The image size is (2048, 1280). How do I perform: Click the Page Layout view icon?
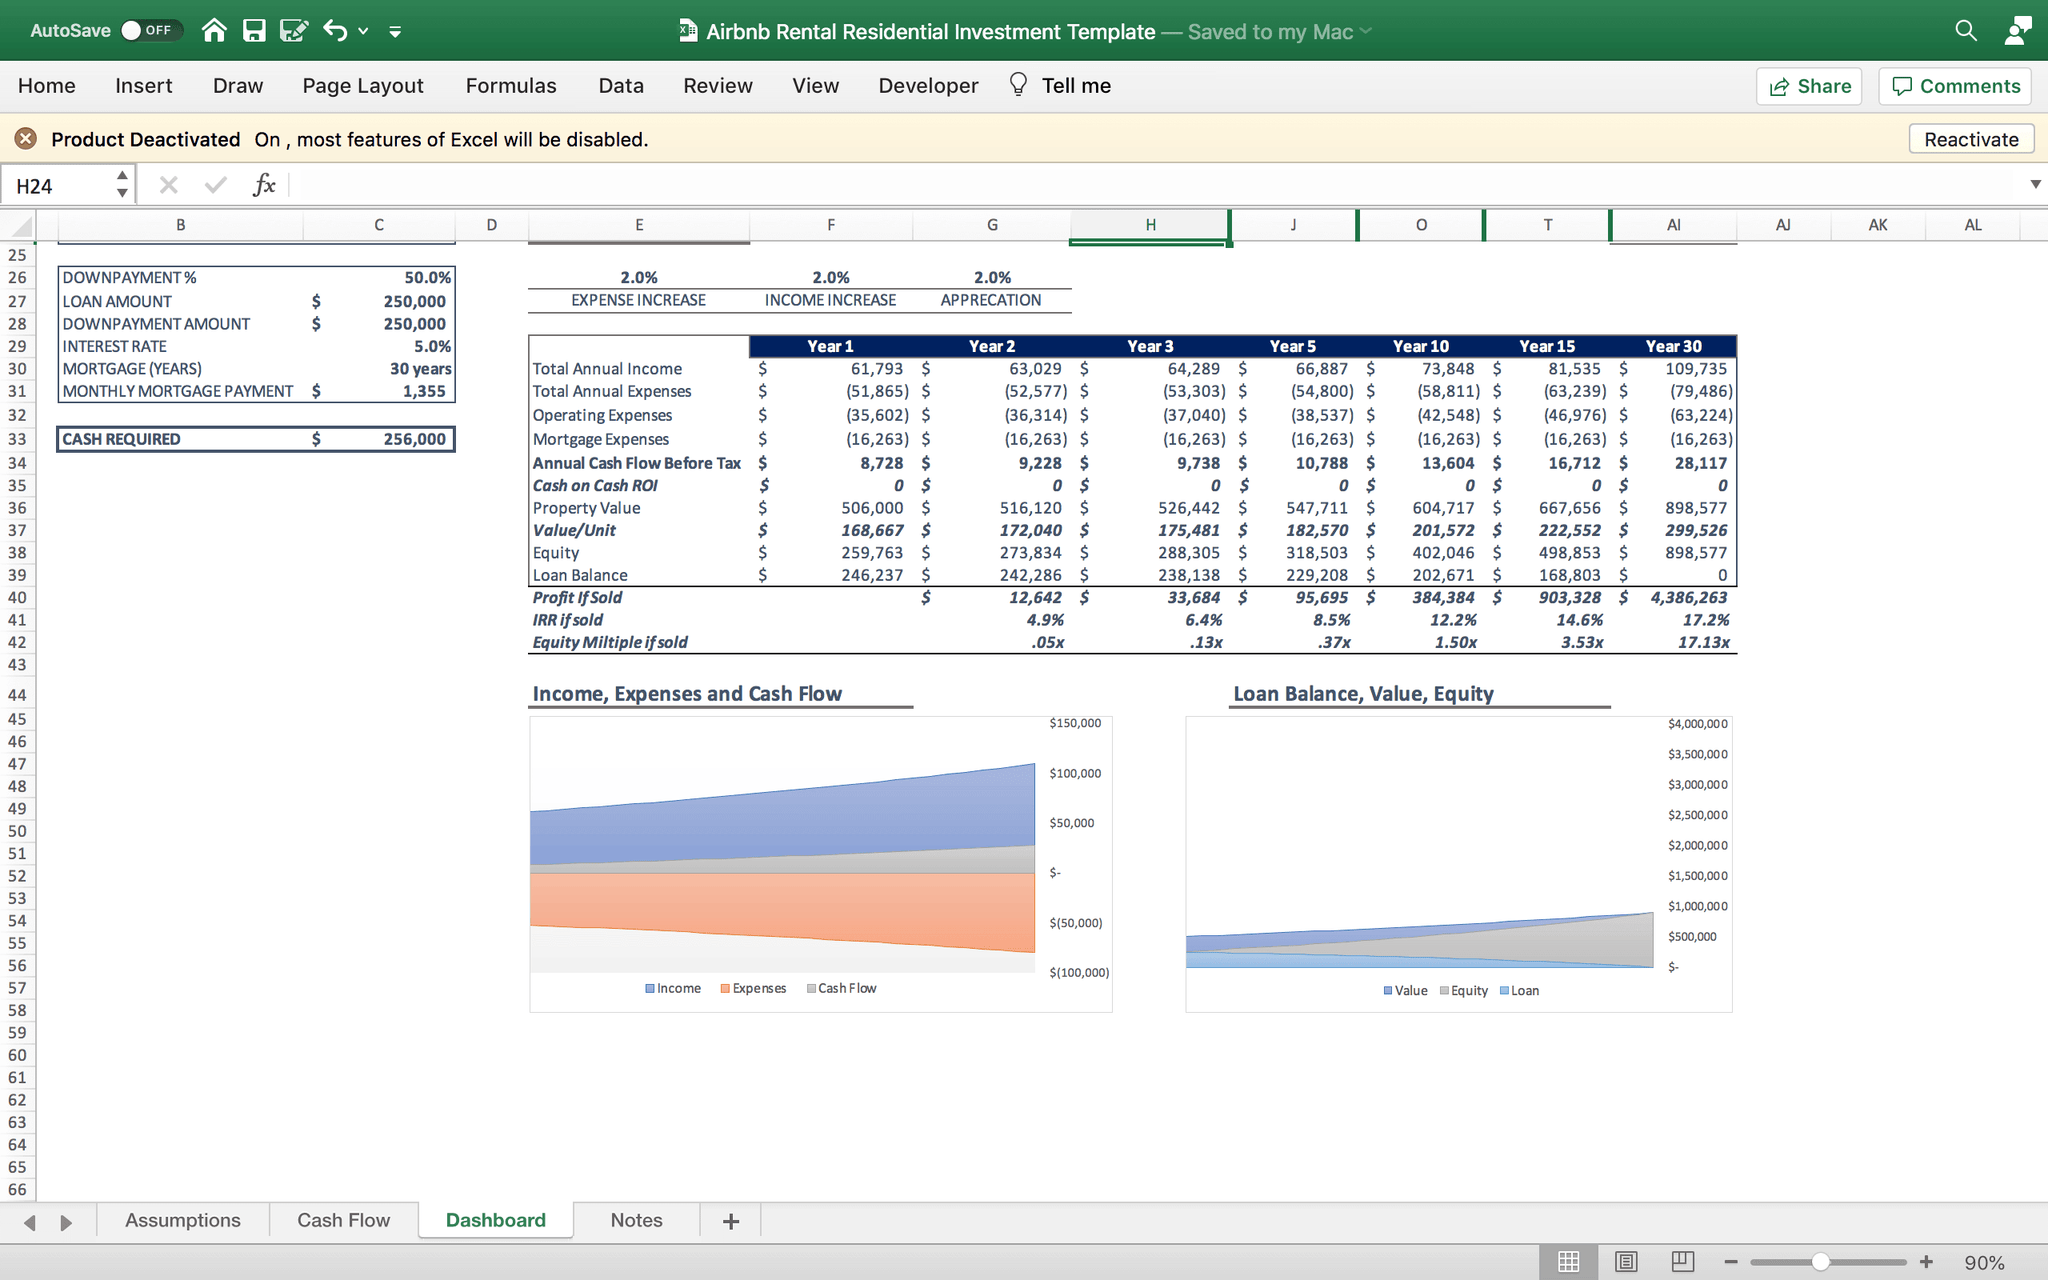[1625, 1261]
